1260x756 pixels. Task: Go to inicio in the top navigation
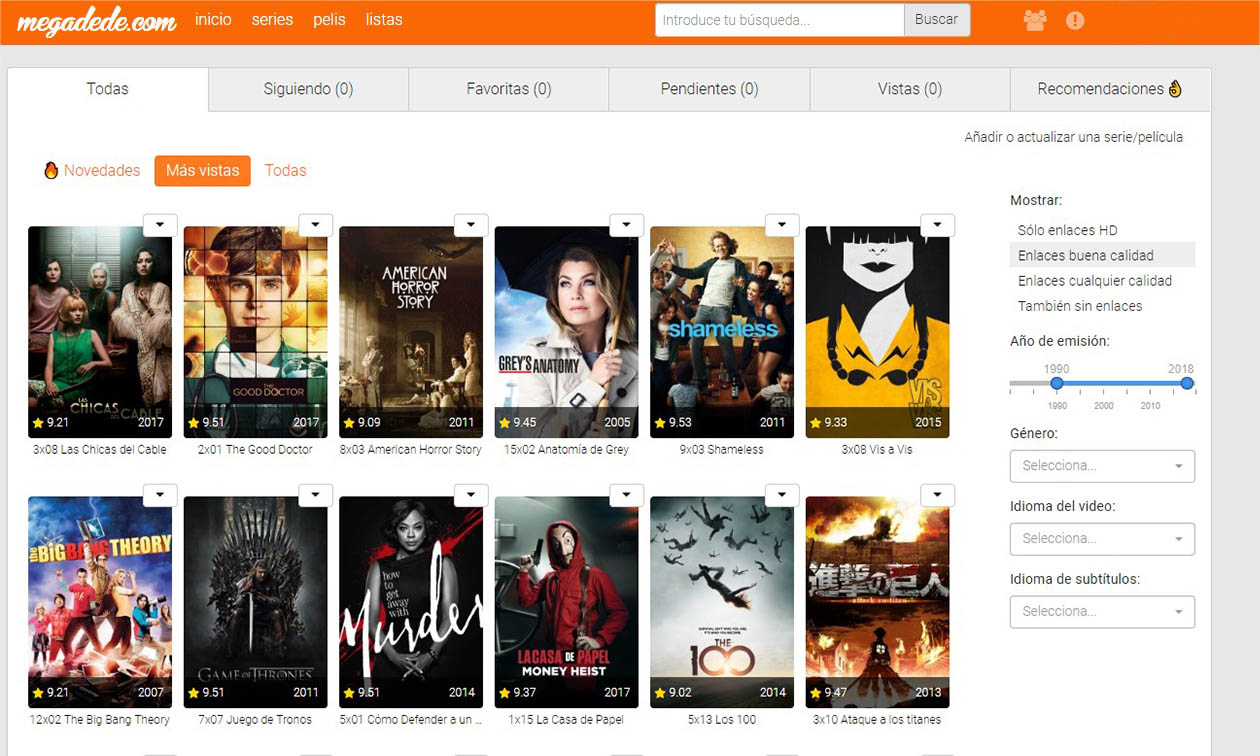[x=213, y=20]
